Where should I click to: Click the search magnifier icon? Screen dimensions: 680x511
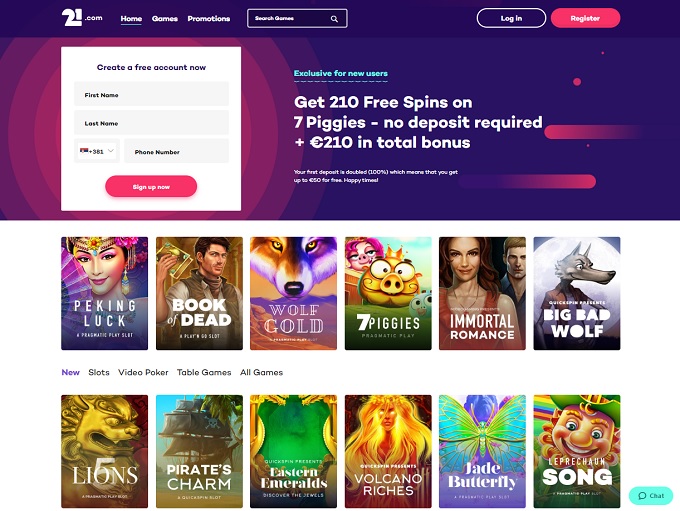coord(334,19)
